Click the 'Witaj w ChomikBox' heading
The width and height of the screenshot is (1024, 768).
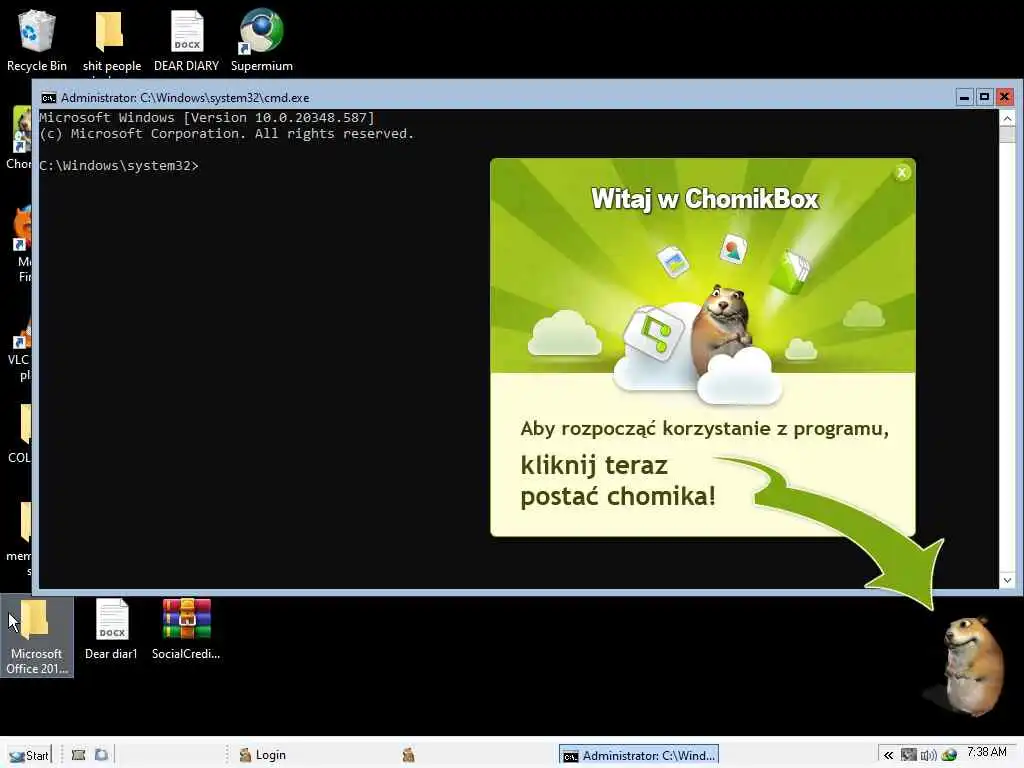[x=704, y=199]
